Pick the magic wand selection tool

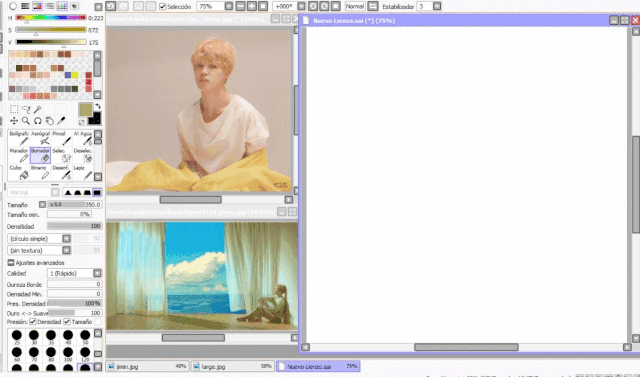(38, 109)
